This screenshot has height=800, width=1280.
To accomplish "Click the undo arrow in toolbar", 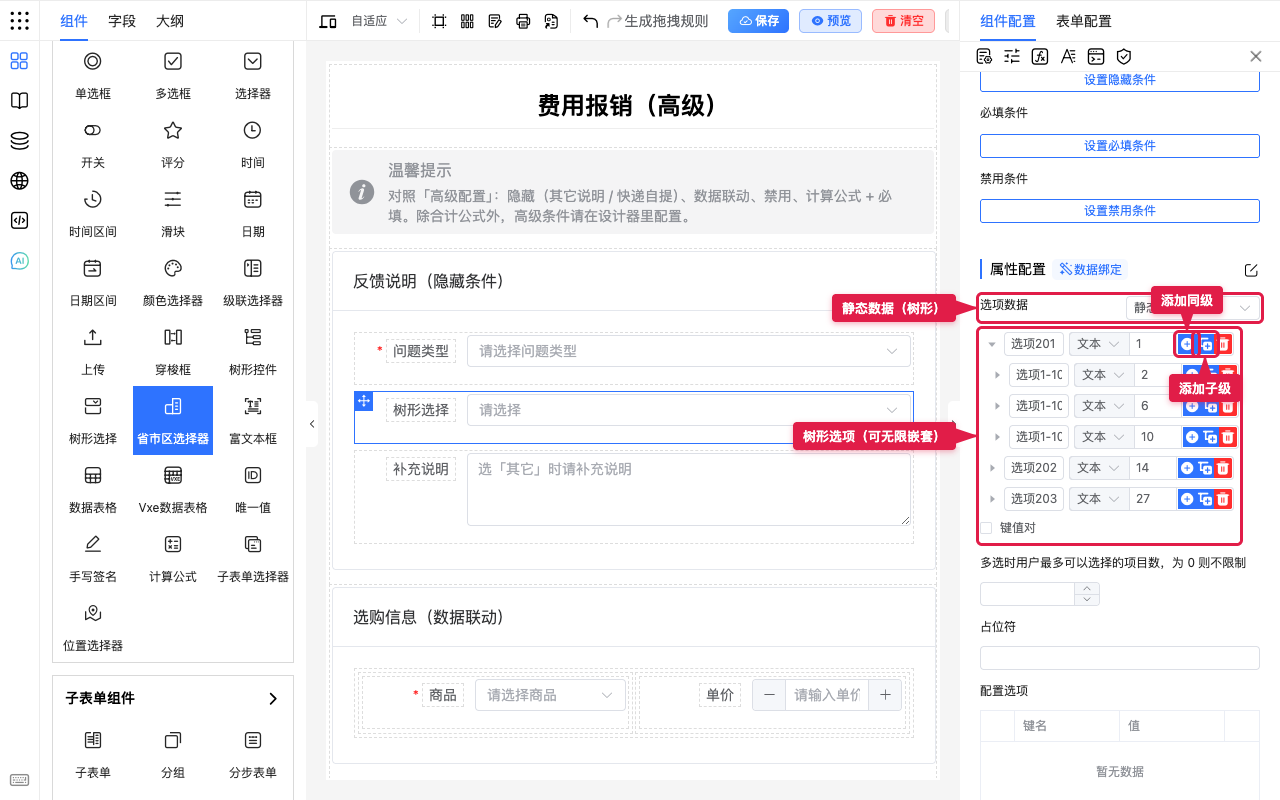I will coord(590,21).
